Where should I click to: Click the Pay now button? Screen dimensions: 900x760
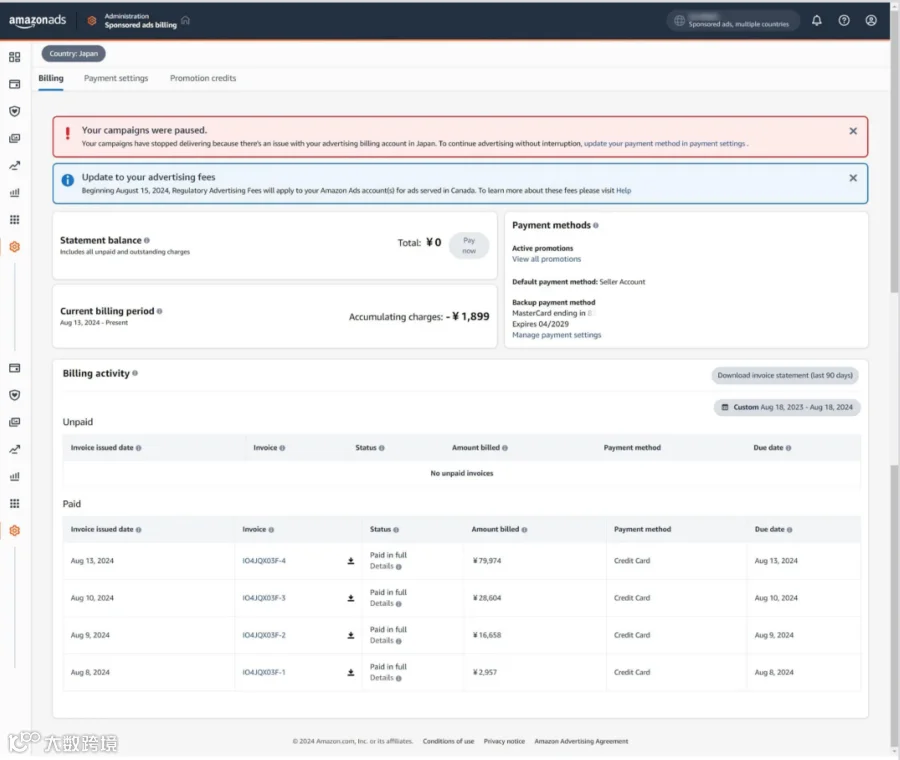(469, 246)
